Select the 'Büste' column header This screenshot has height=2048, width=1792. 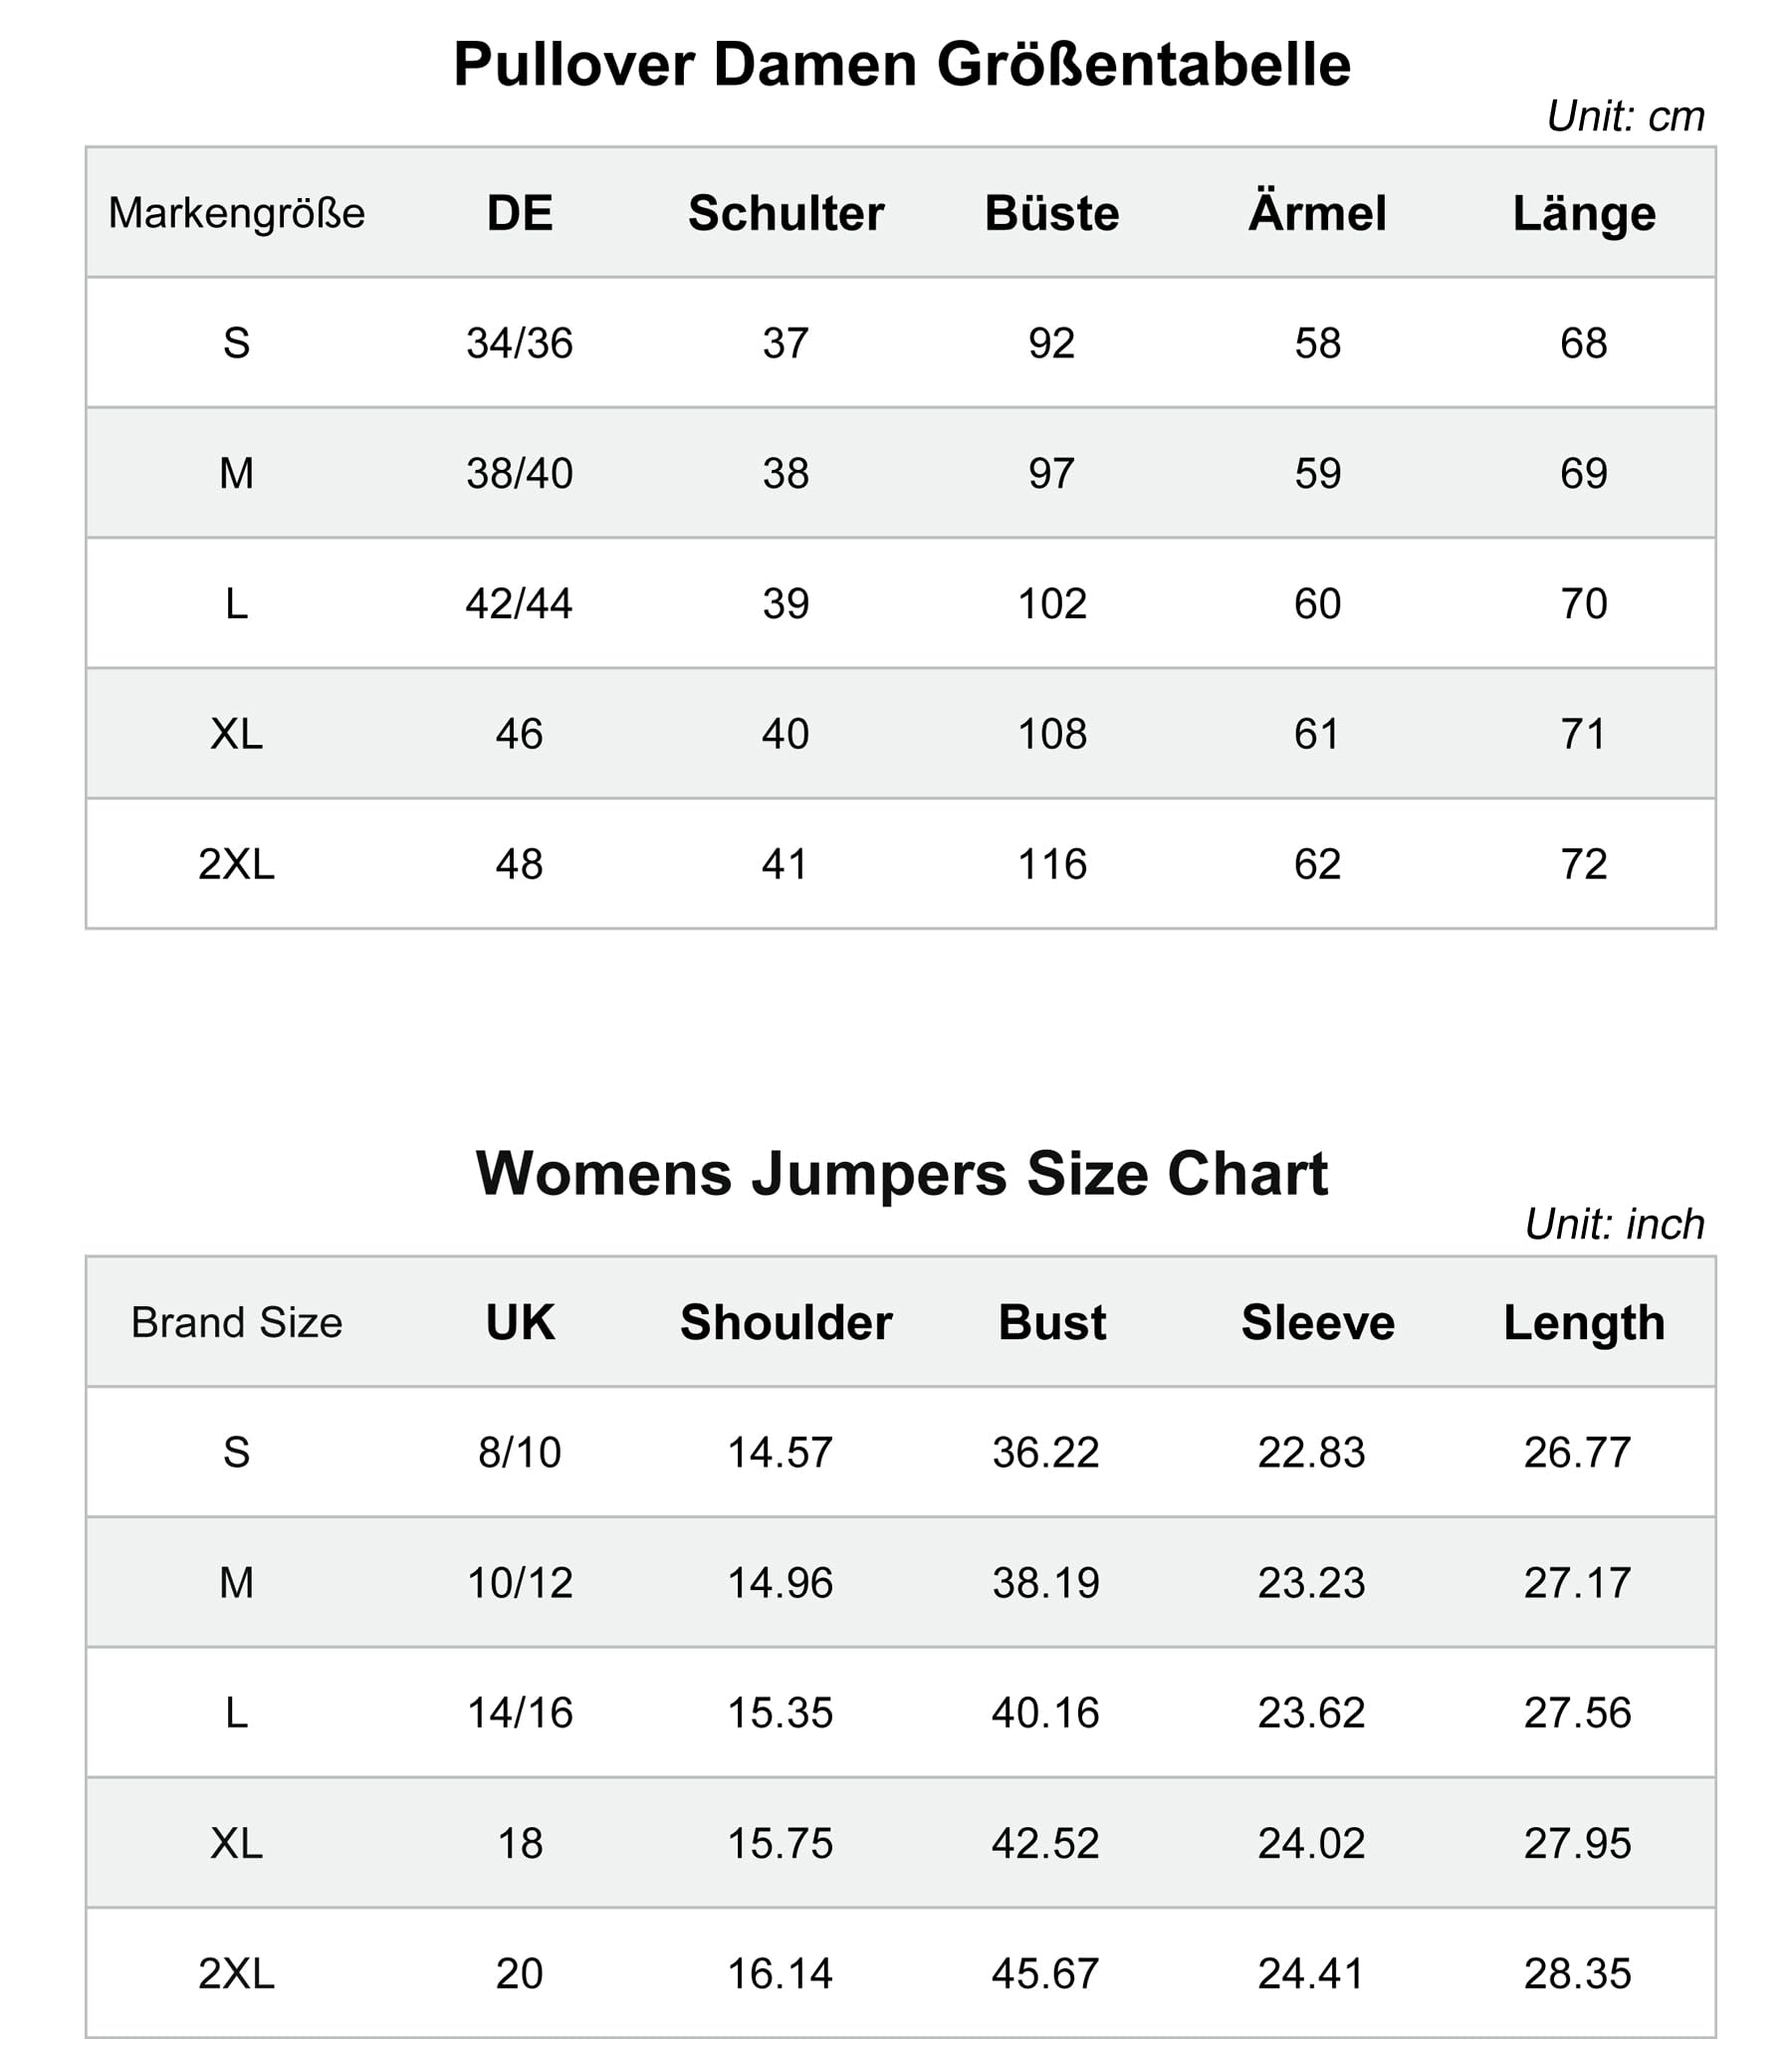(x=1052, y=213)
